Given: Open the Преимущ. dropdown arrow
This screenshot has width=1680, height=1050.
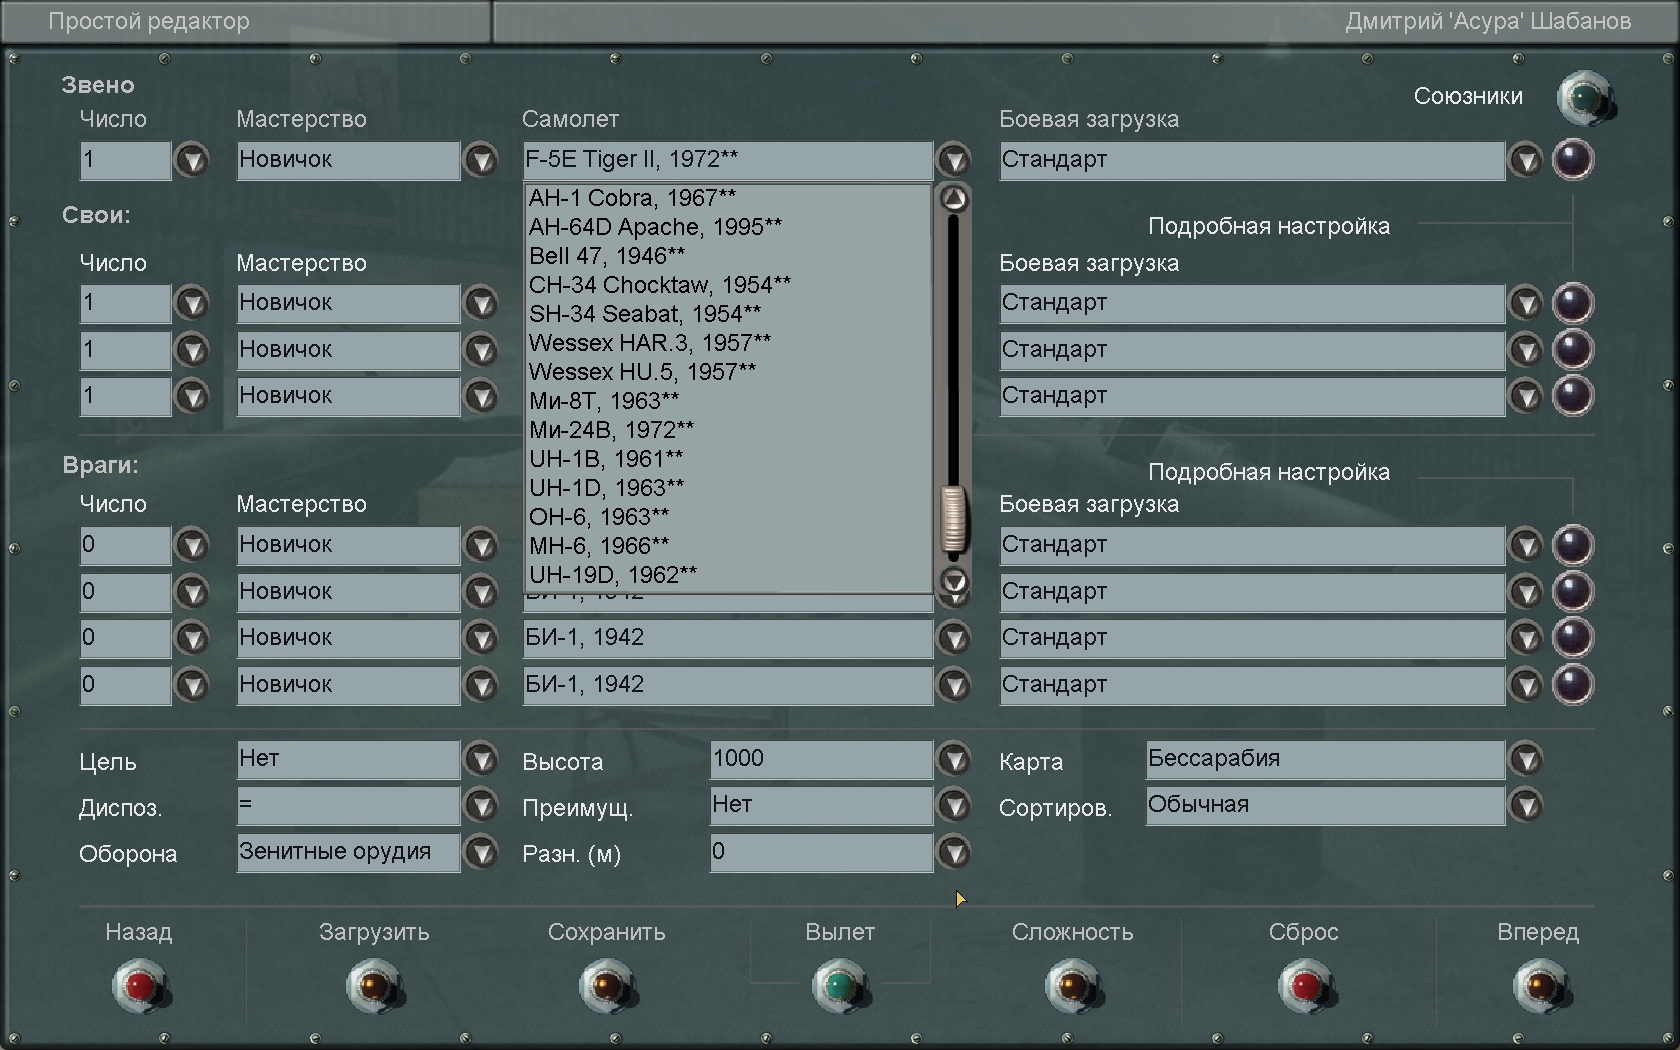Looking at the screenshot, I should [954, 805].
